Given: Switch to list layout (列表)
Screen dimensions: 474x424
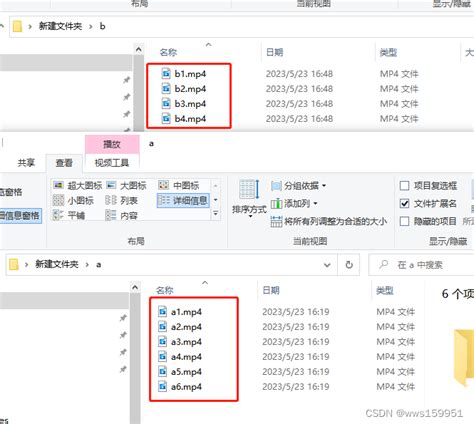Looking at the screenshot, I should [121, 200].
